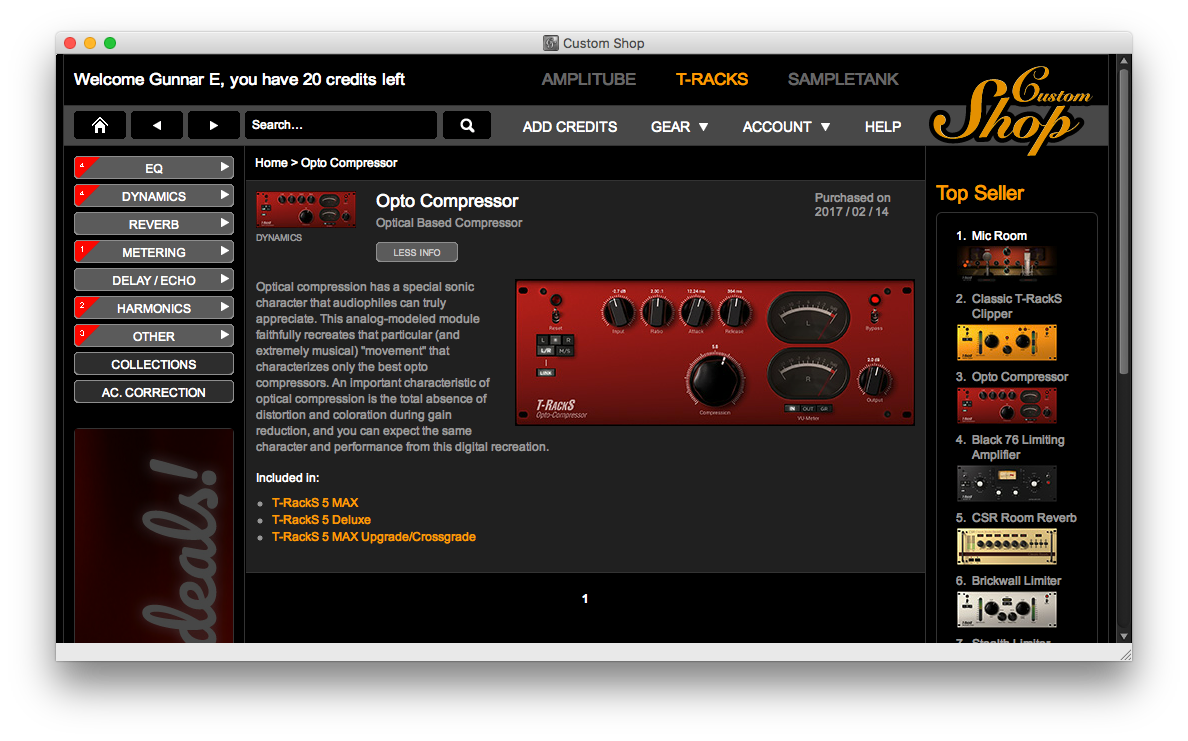The height and width of the screenshot is (741, 1188).
Task: Open ADD CREDITS page
Action: point(570,127)
